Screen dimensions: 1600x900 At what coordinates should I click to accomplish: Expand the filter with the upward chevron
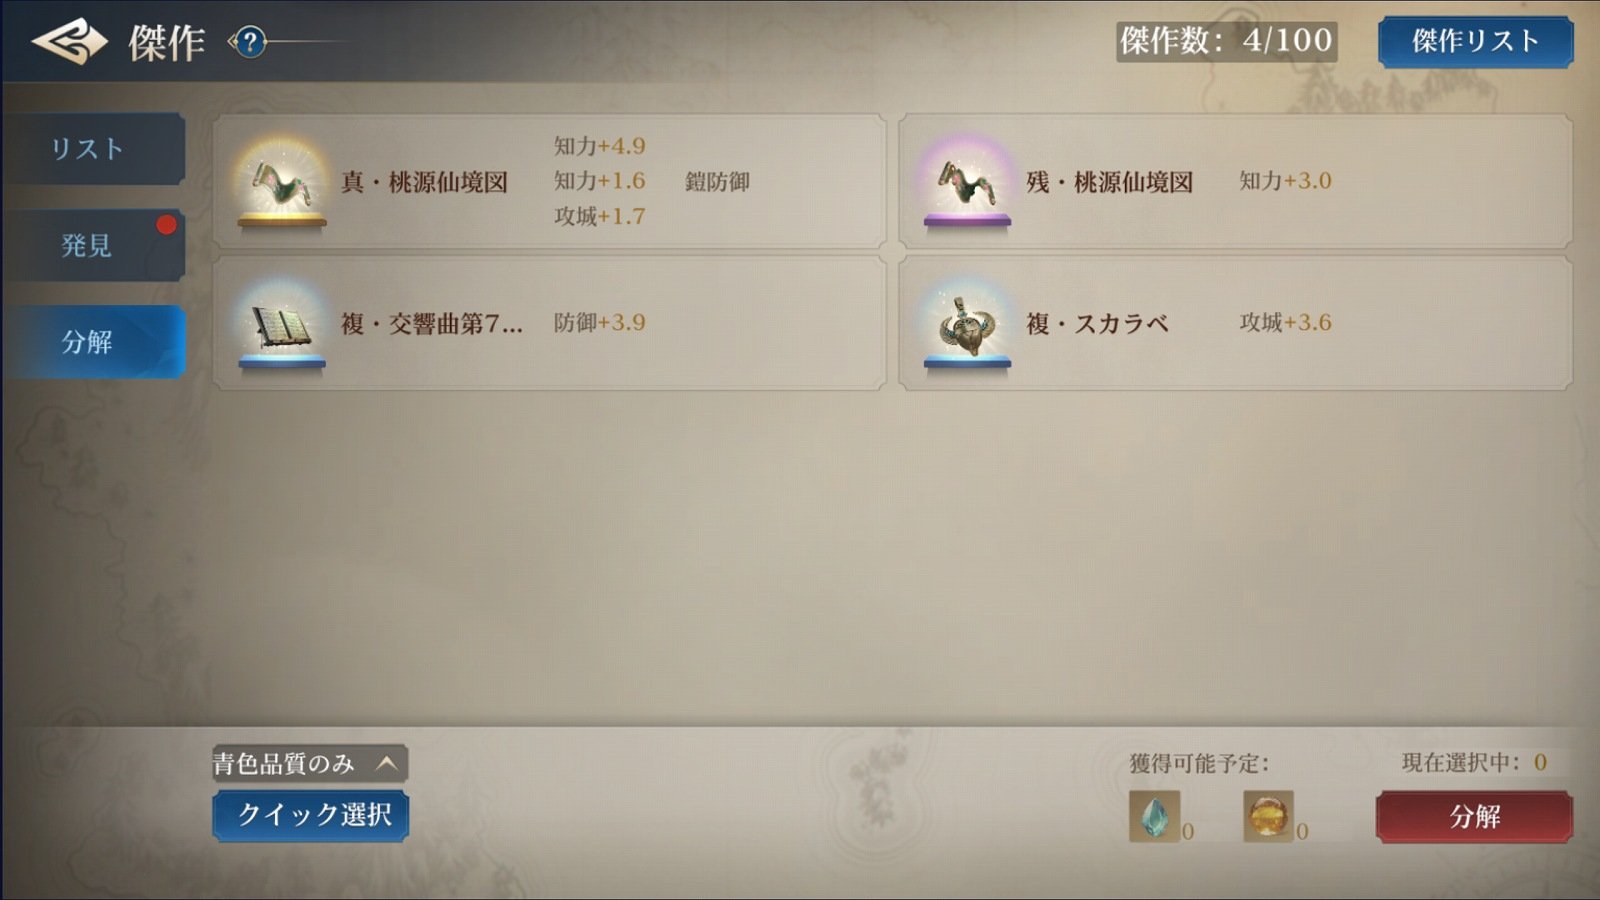(x=387, y=764)
